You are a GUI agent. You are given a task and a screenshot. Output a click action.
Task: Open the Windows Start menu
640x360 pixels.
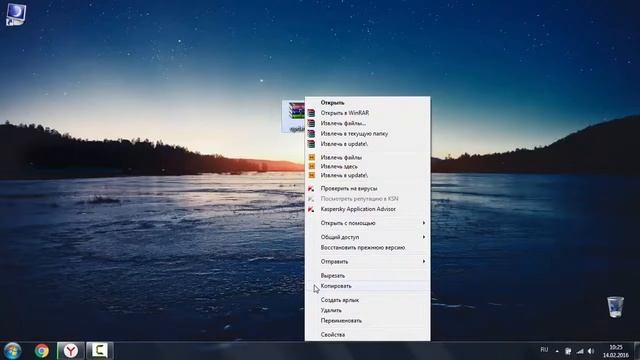(x=12, y=351)
